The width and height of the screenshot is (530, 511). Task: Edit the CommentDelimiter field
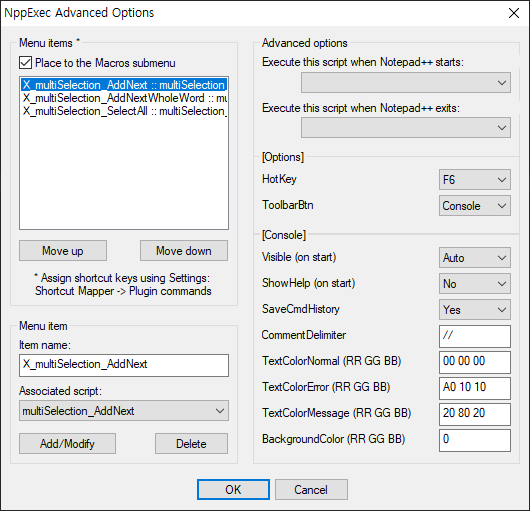[x=475, y=336]
